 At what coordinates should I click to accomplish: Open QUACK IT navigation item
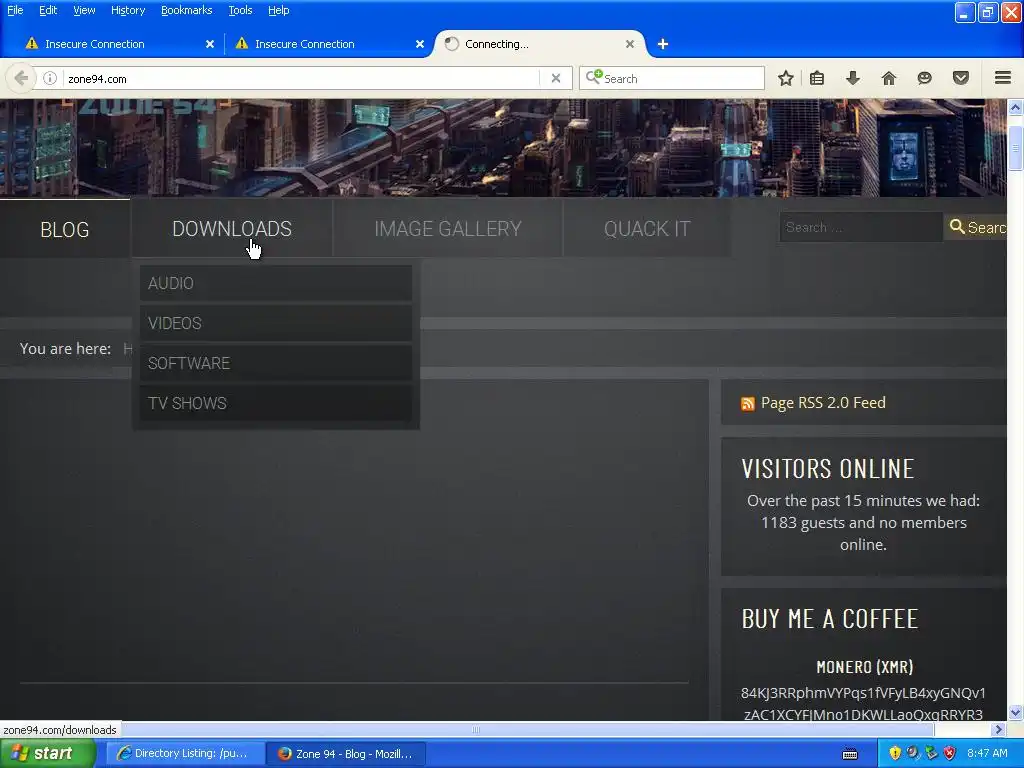[x=647, y=229]
